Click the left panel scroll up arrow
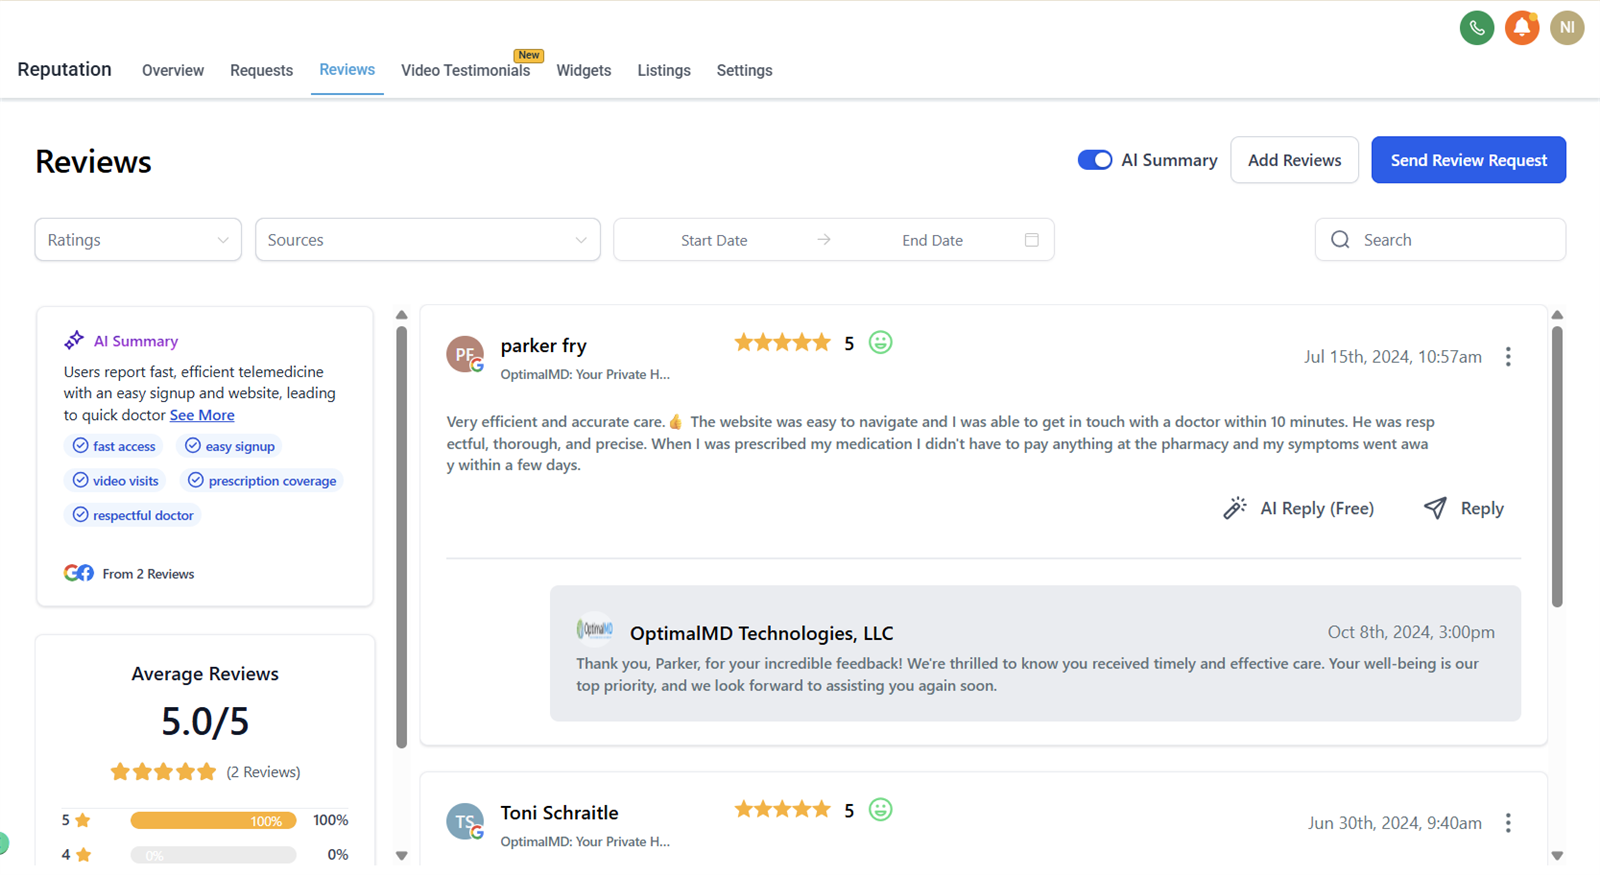This screenshot has height=875, width=1600. pyautogui.click(x=402, y=315)
